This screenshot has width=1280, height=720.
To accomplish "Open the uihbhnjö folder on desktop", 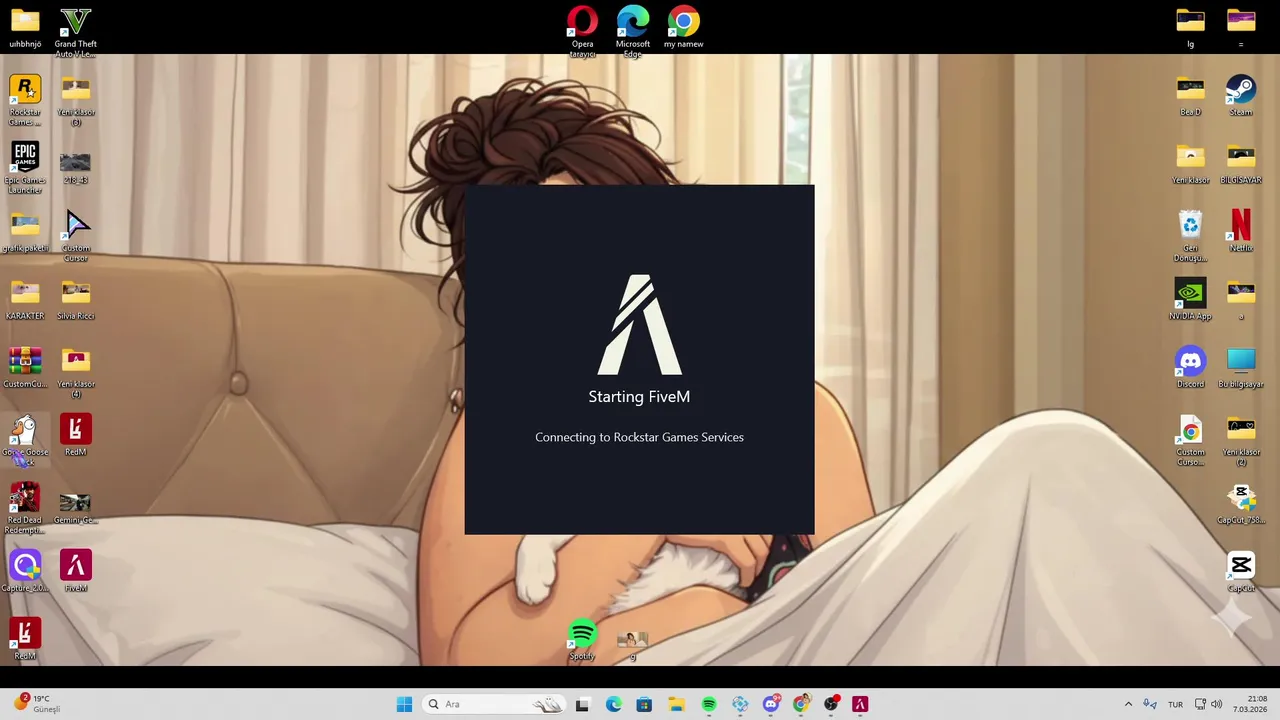I will click(x=25, y=28).
